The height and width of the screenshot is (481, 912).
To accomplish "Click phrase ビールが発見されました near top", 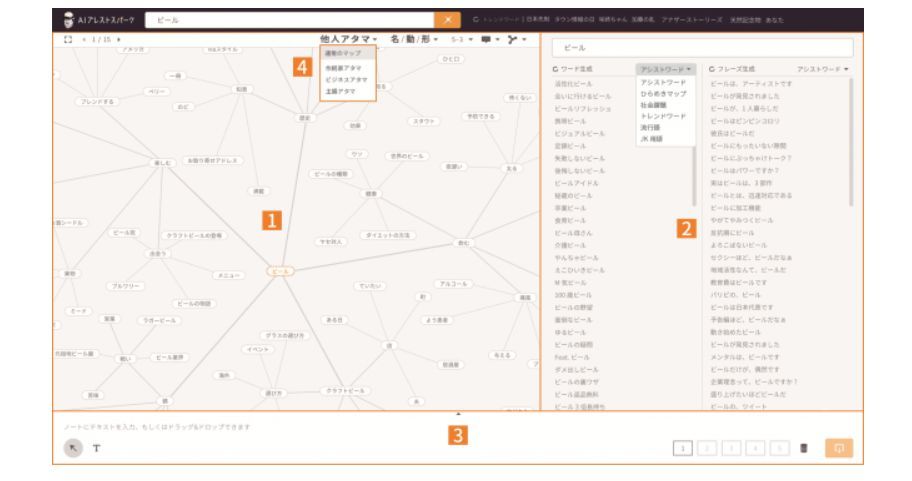I will [x=744, y=97].
